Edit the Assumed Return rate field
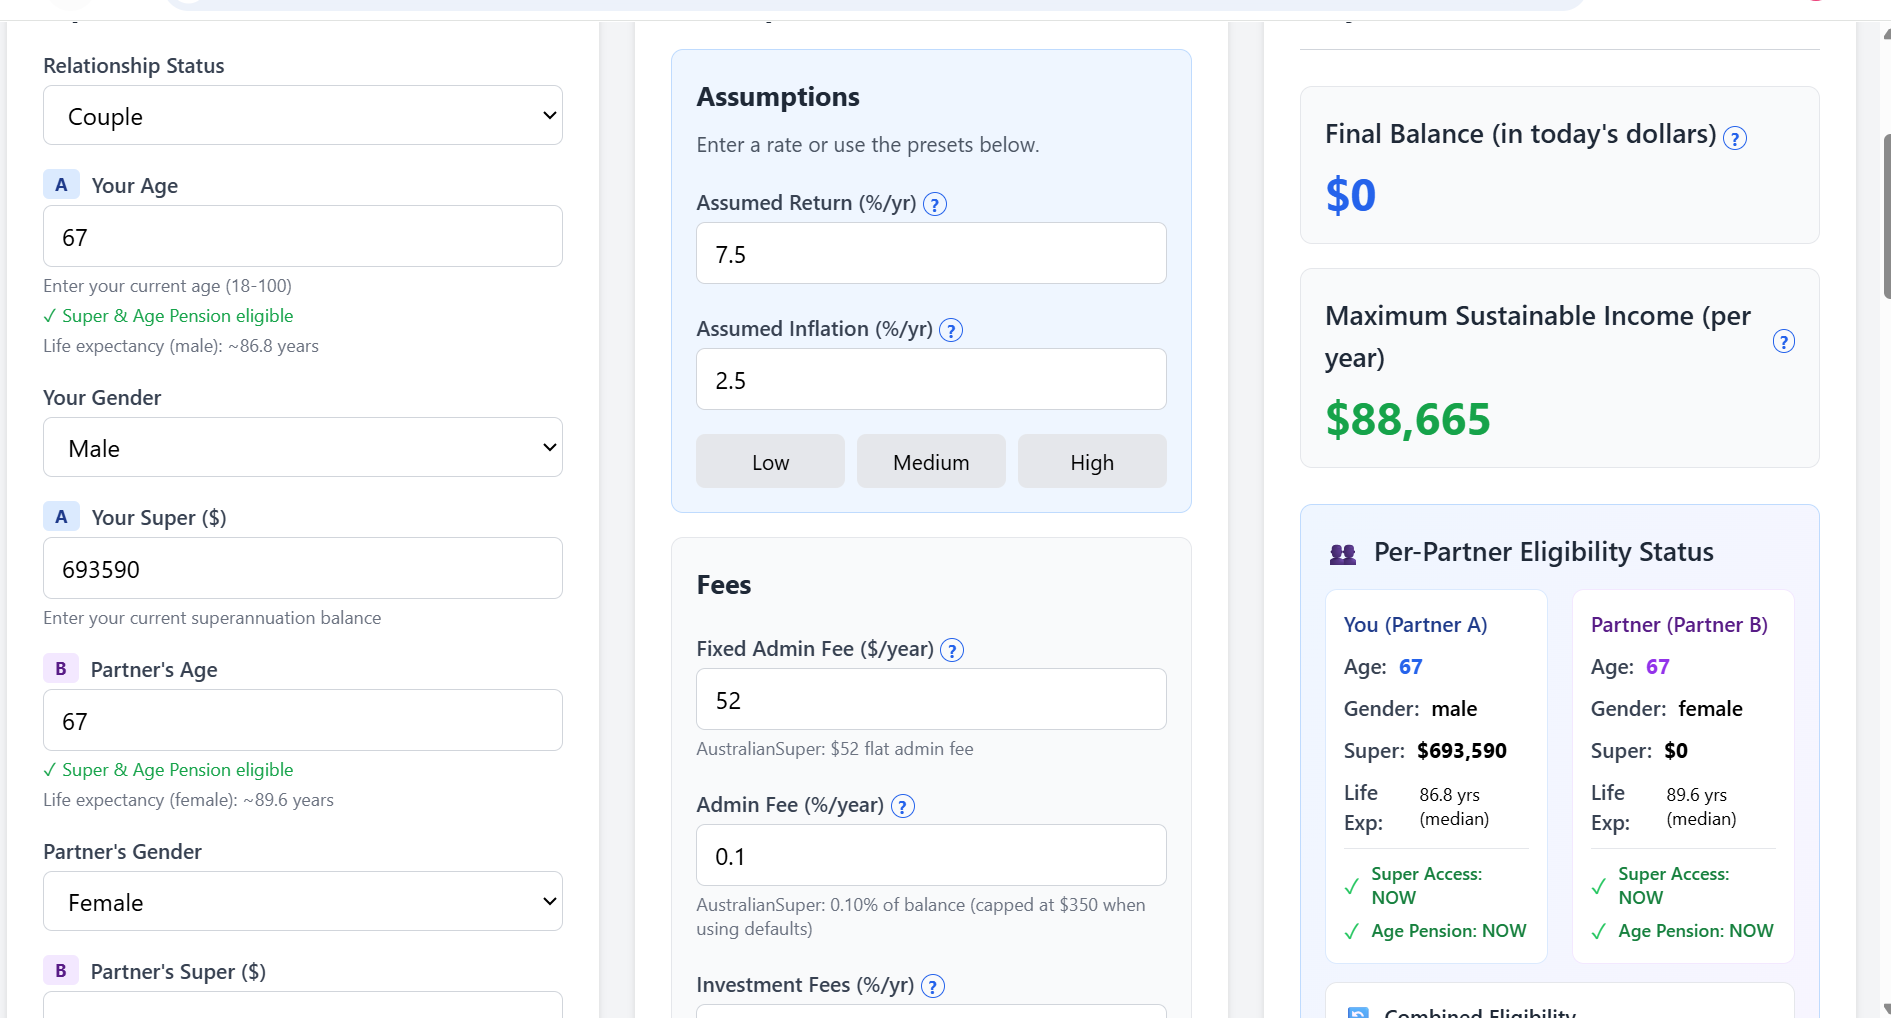 click(930, 254)
